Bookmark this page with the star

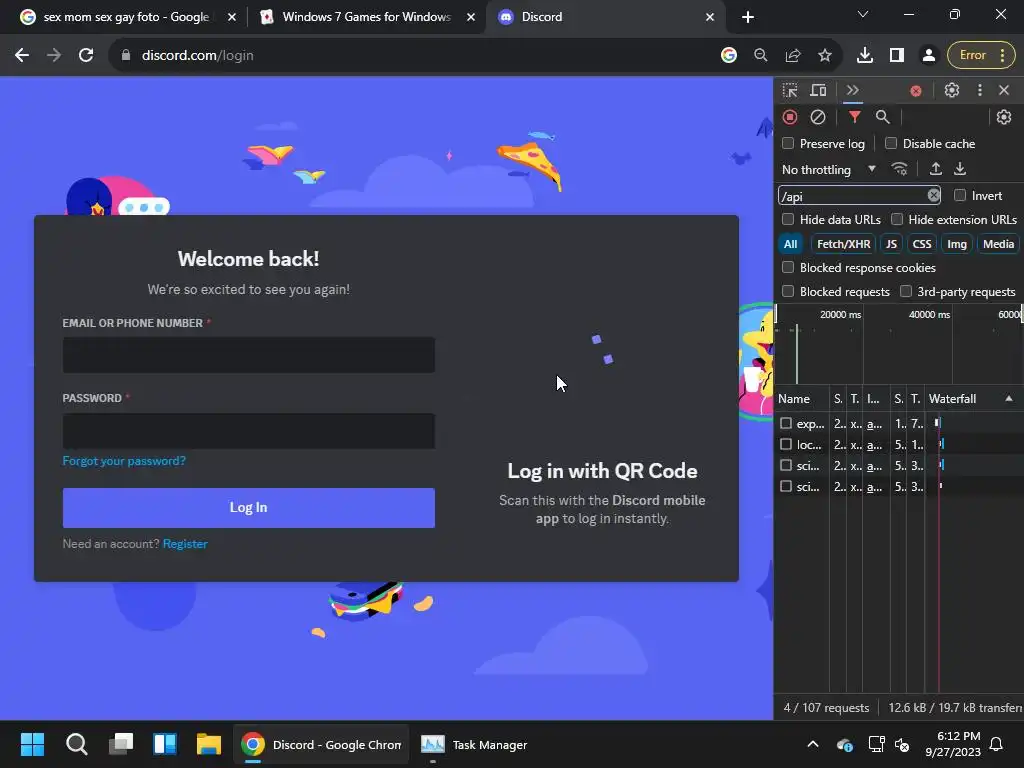tap(825, 56)
